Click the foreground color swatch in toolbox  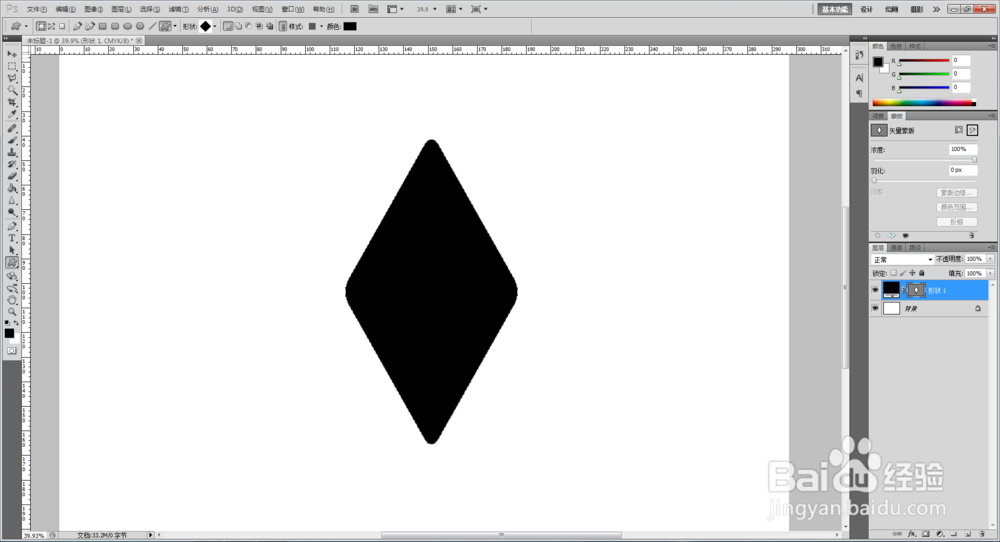pos(9,333)
